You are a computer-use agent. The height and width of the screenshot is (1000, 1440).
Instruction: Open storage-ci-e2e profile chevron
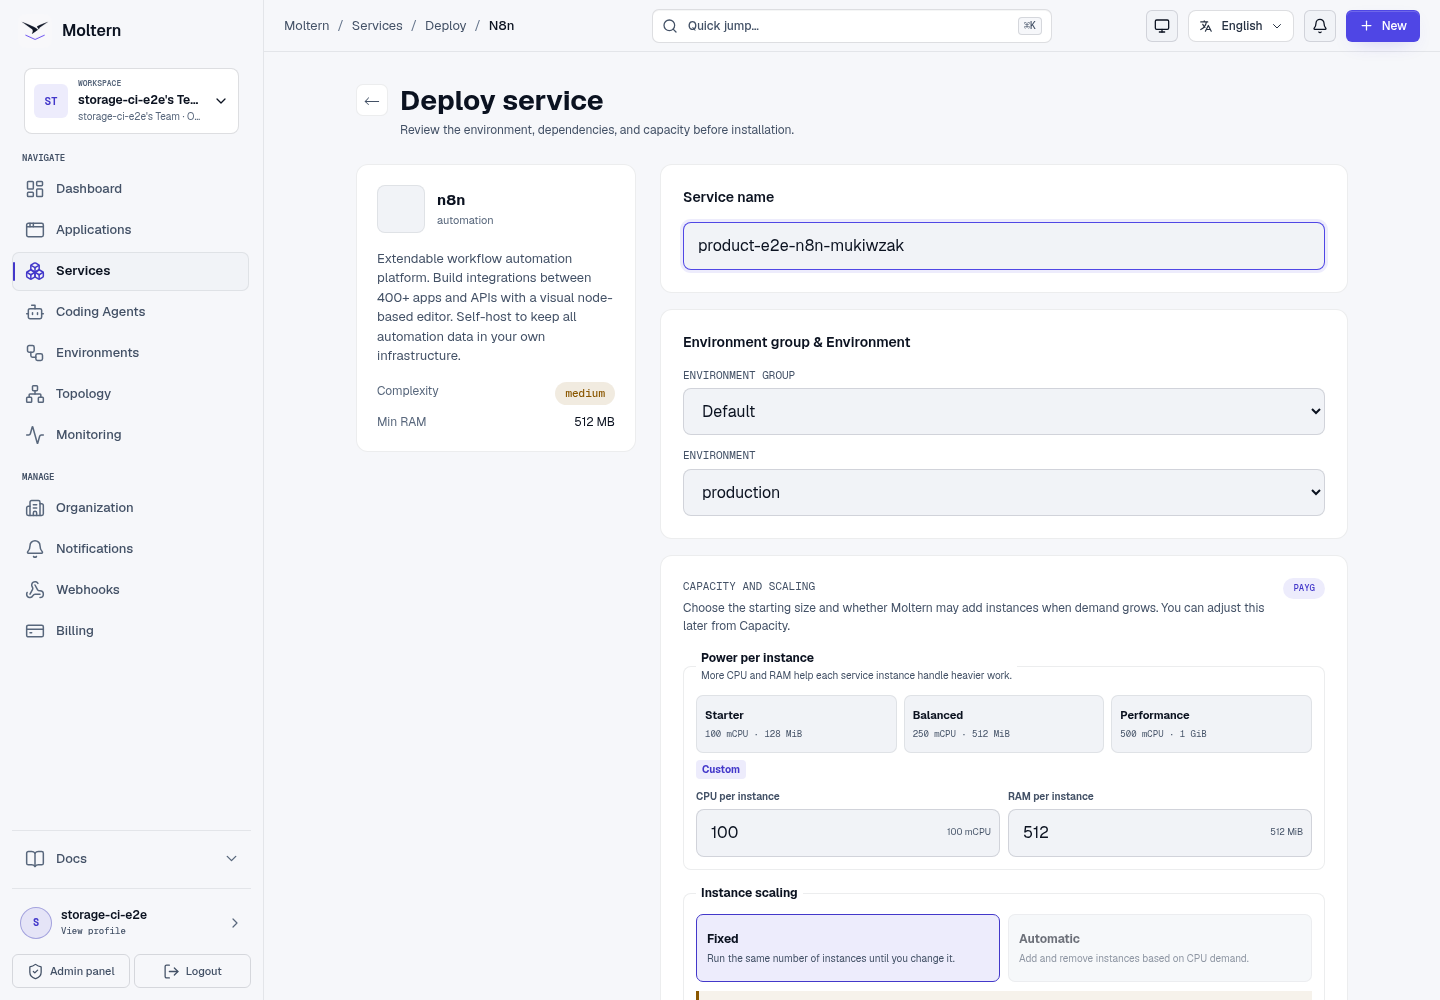click(235, 923)
